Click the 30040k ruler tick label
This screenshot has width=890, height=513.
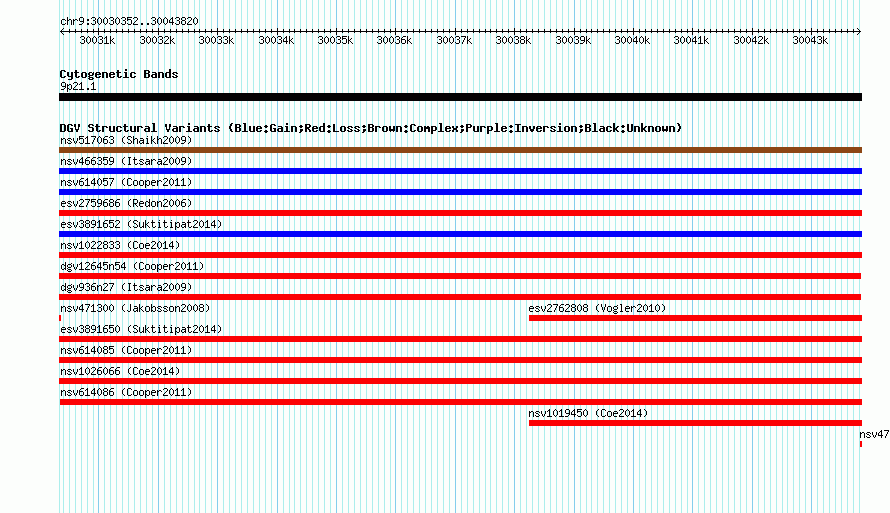[632, 40]
